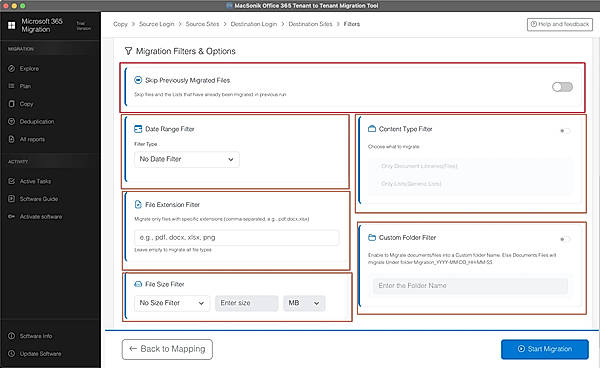
Task: Click the Skip Previously Migrated Files icon
Action: pos(138,80)
